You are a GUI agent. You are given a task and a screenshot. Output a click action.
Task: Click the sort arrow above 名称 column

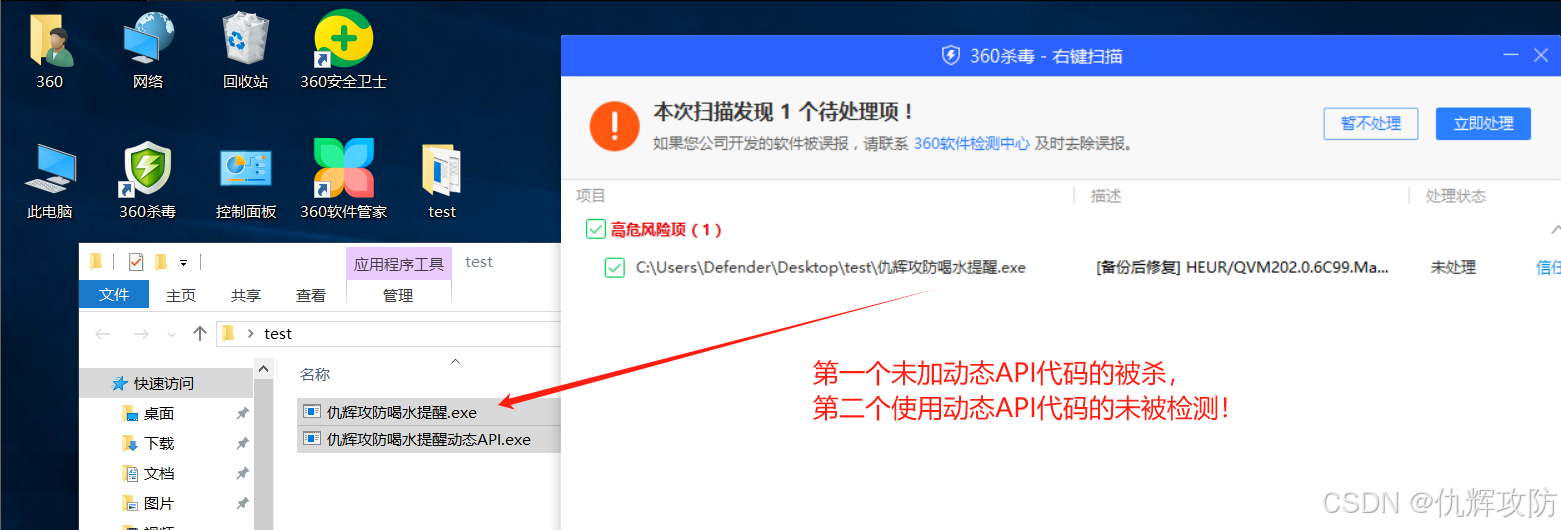tap(455, 361)
